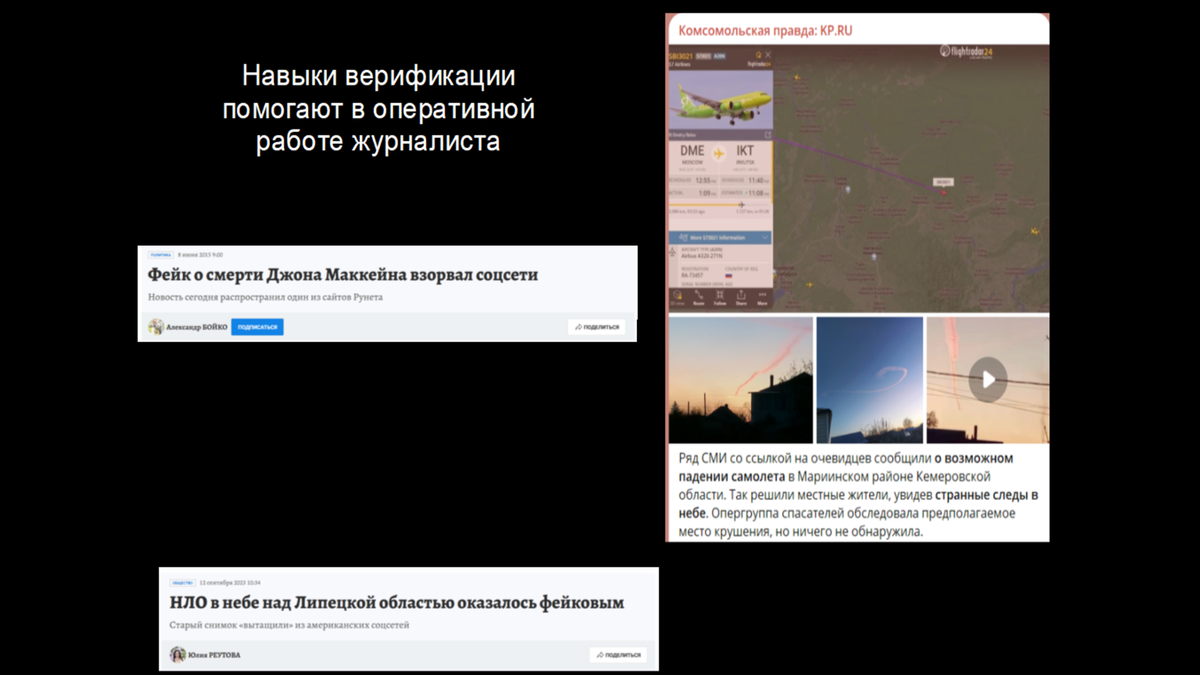Open the first sunset contrail photo thumbnail
Viewport: 1200px width, 675px height.
coord(740,379)
